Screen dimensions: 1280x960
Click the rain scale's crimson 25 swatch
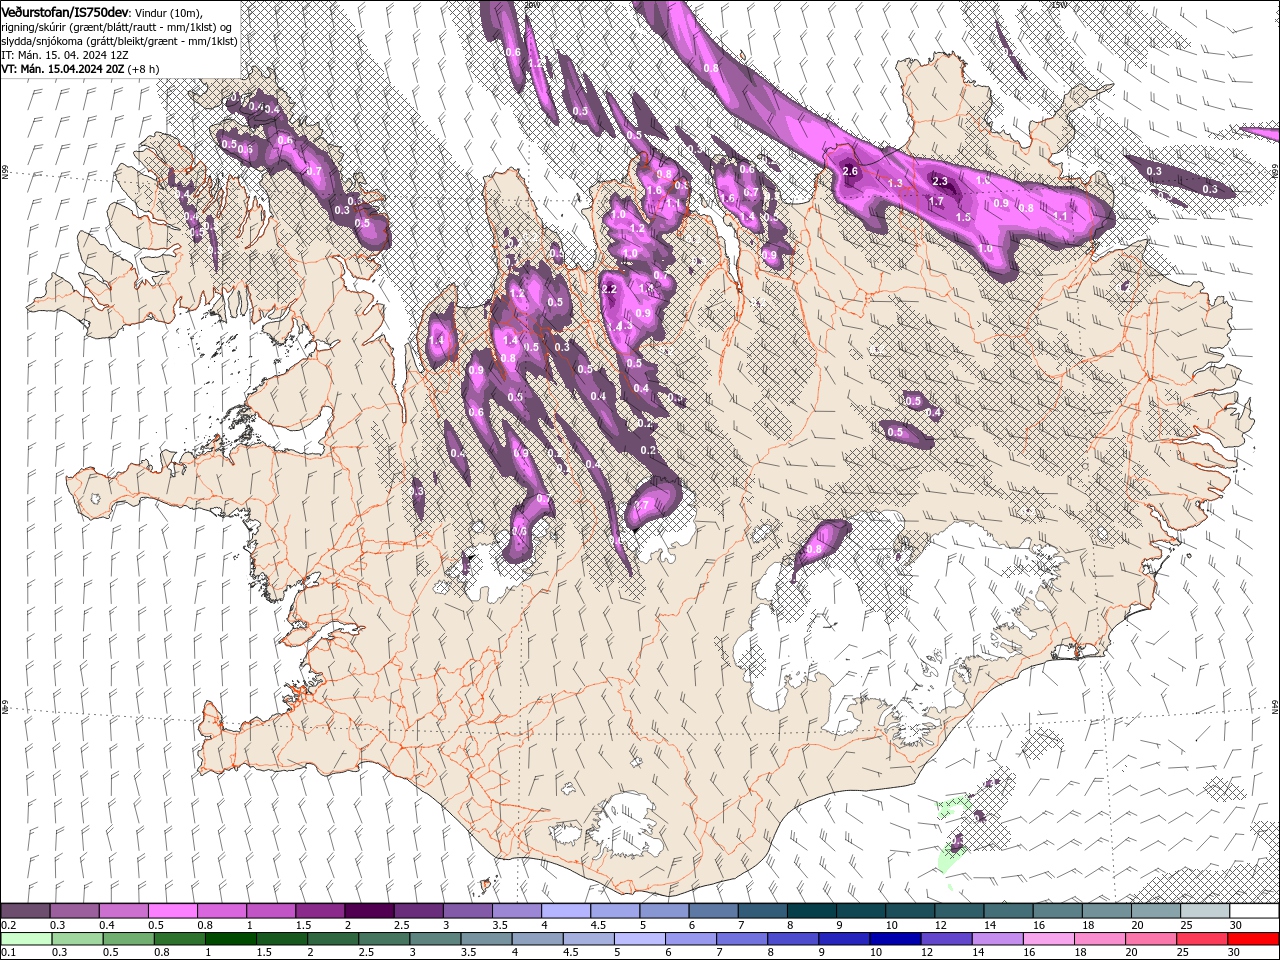[1202, 939]
